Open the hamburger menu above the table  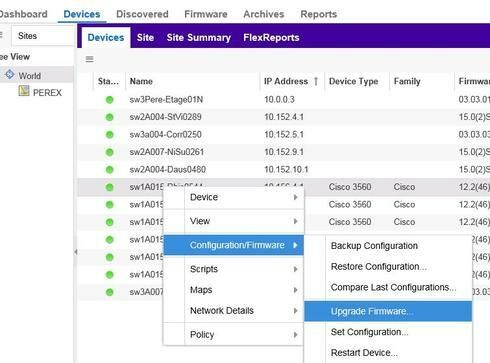pos(89,59)
